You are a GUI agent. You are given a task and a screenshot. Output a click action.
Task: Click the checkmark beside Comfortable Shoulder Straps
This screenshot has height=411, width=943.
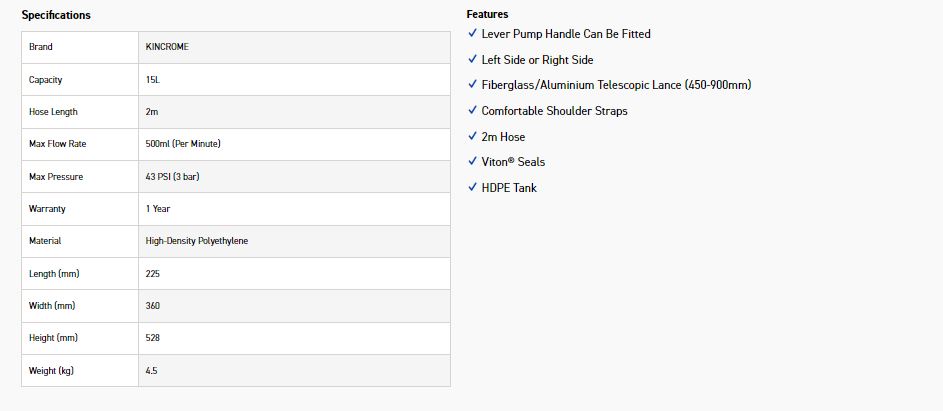[472, 111]
